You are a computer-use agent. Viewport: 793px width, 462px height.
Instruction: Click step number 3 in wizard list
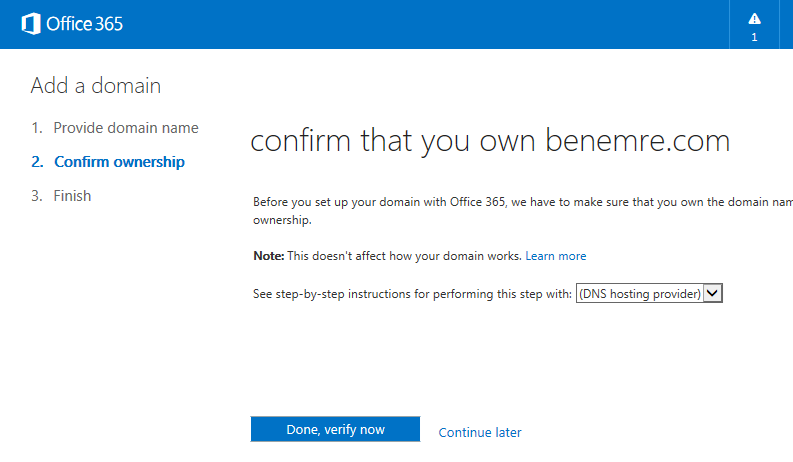(x=36, y=196)
